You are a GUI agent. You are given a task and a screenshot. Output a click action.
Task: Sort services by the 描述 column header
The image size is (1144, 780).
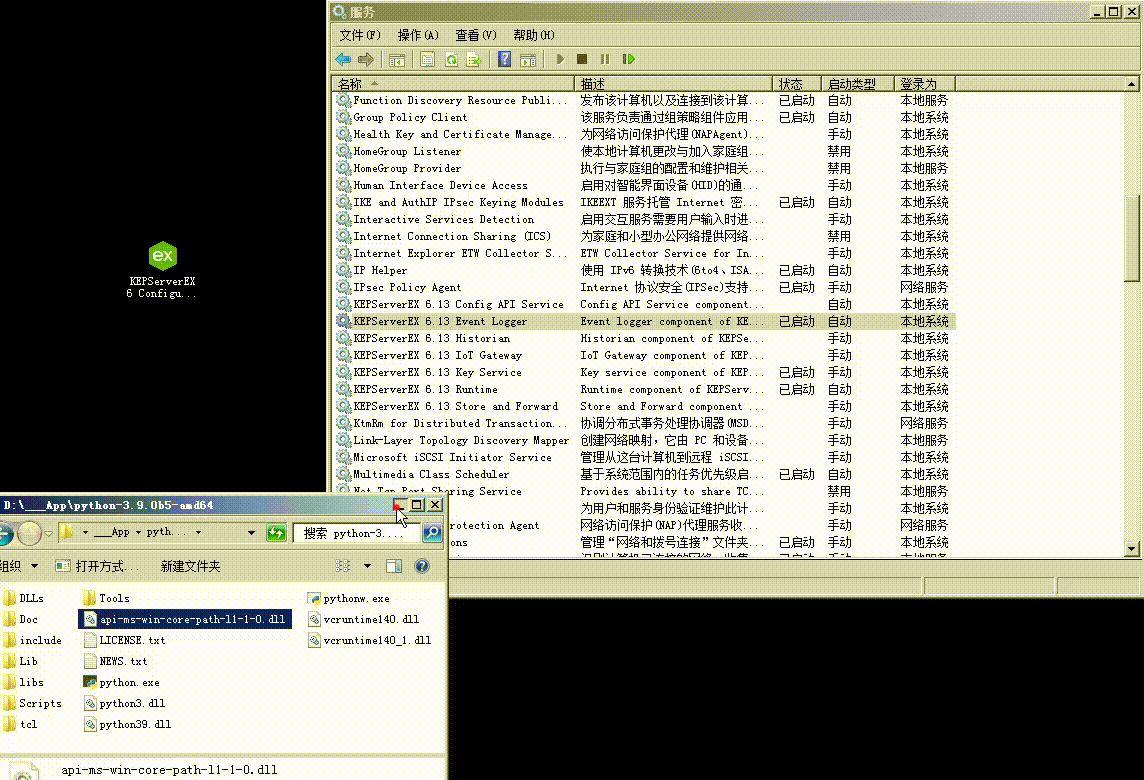673,84
